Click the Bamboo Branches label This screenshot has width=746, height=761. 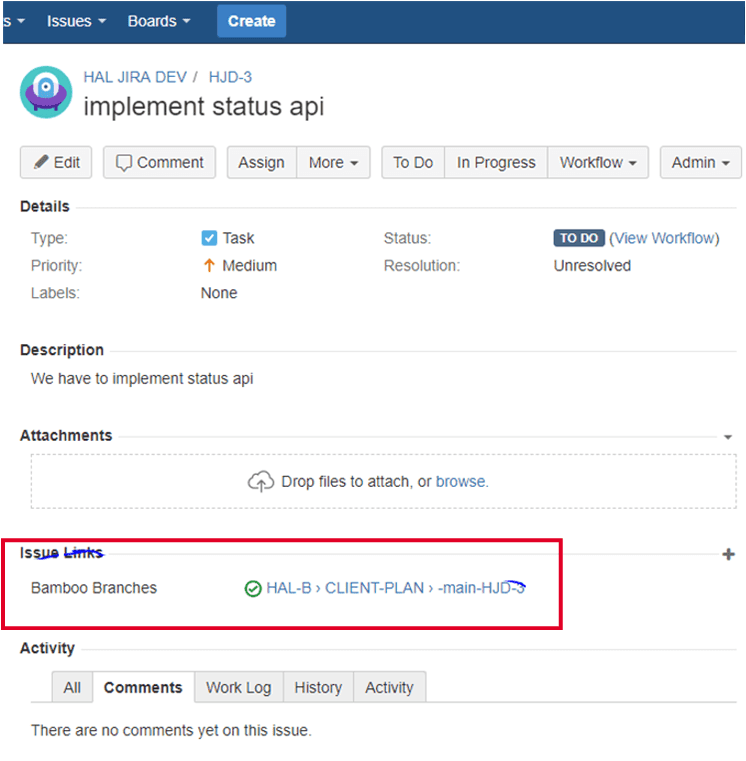[x=94, y=588]
